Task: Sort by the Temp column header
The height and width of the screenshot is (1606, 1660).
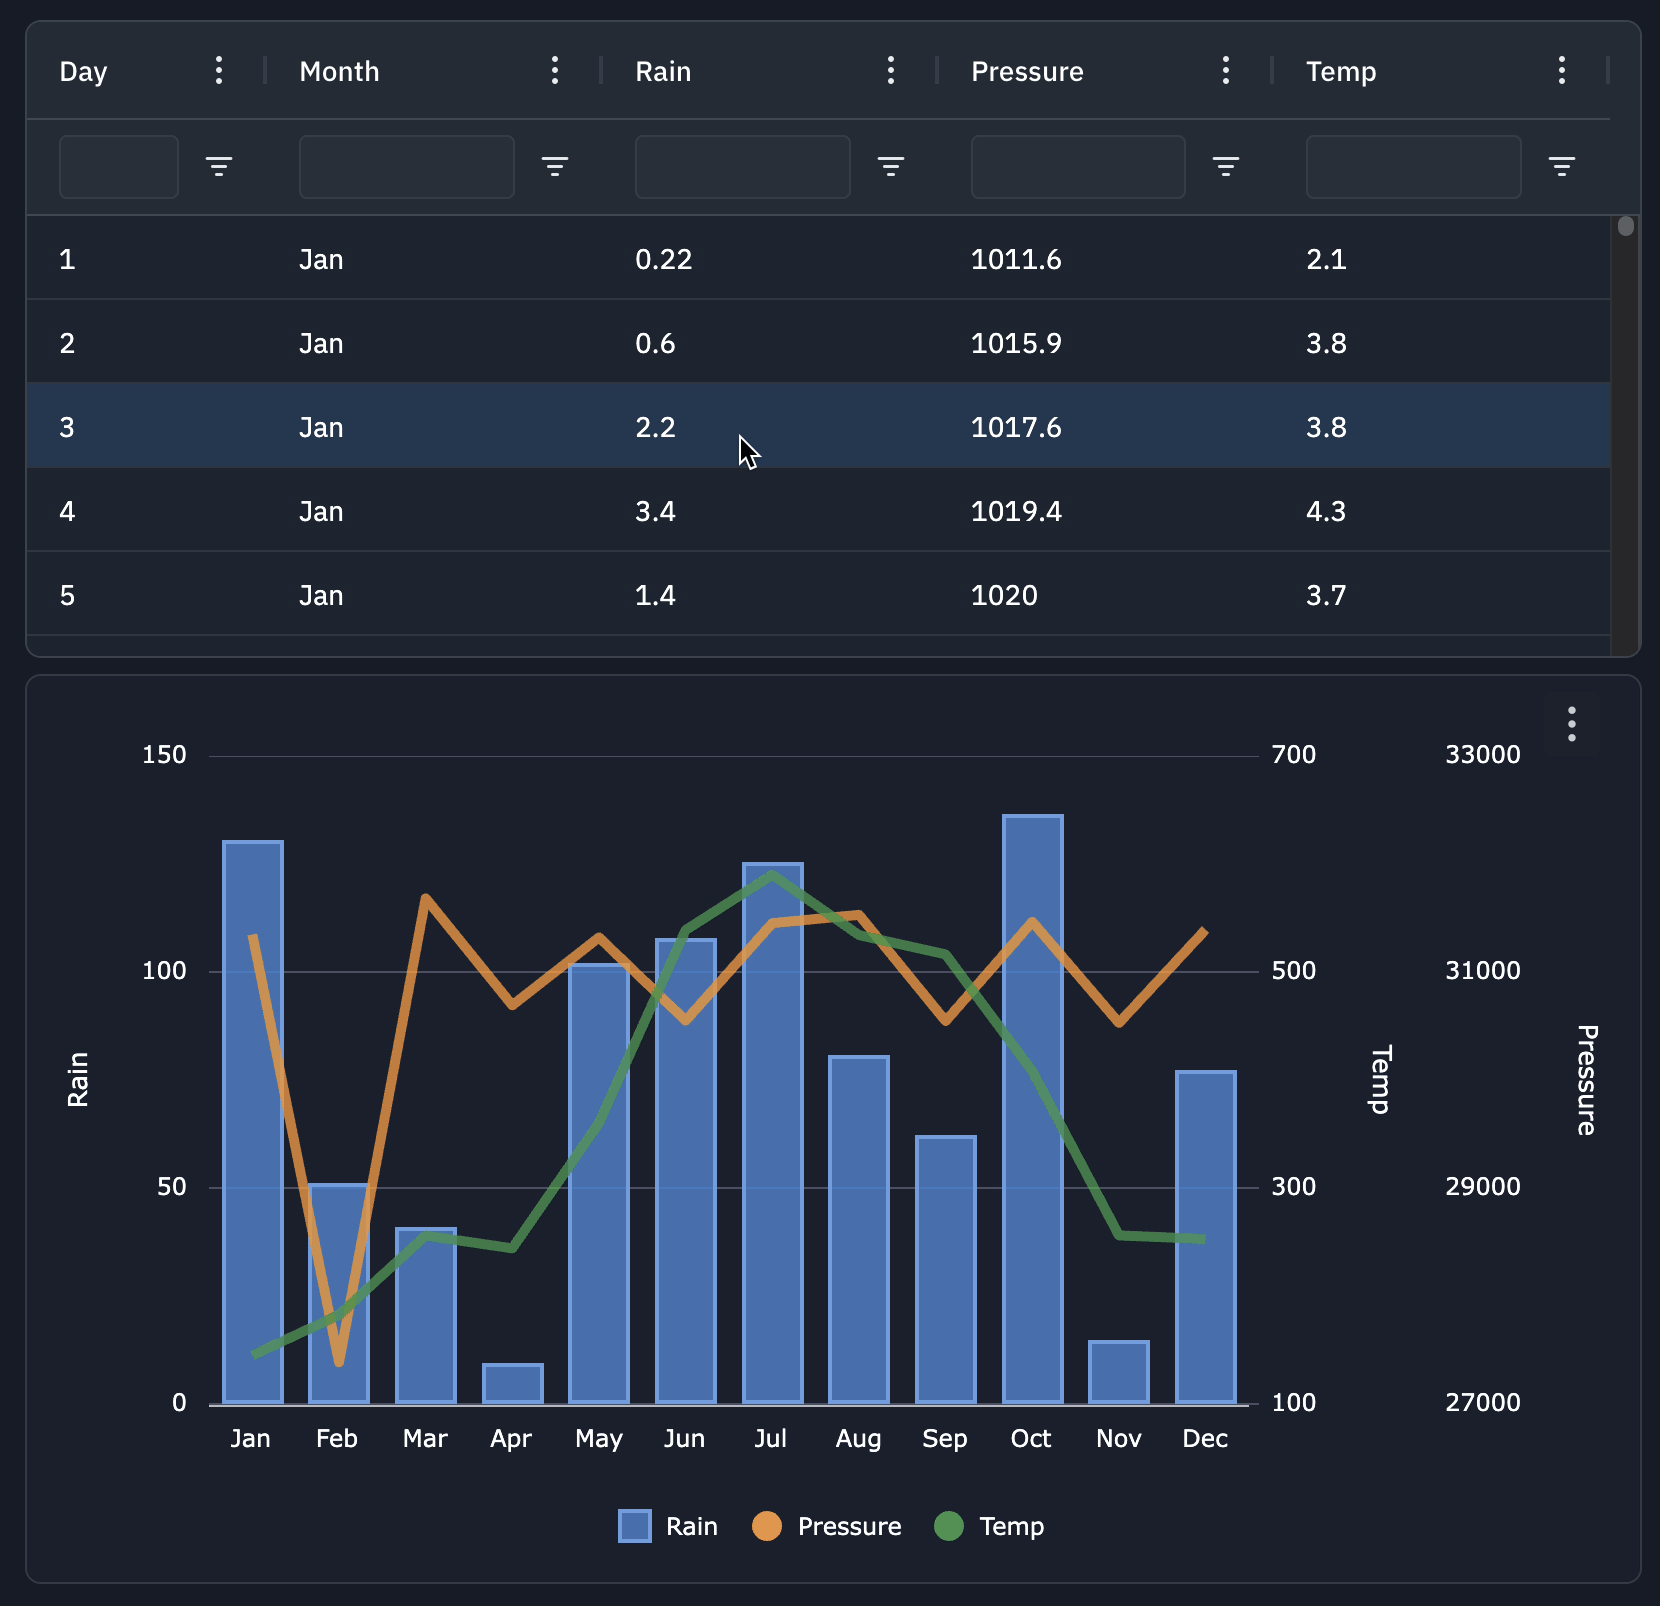Action: (1341, 72)
